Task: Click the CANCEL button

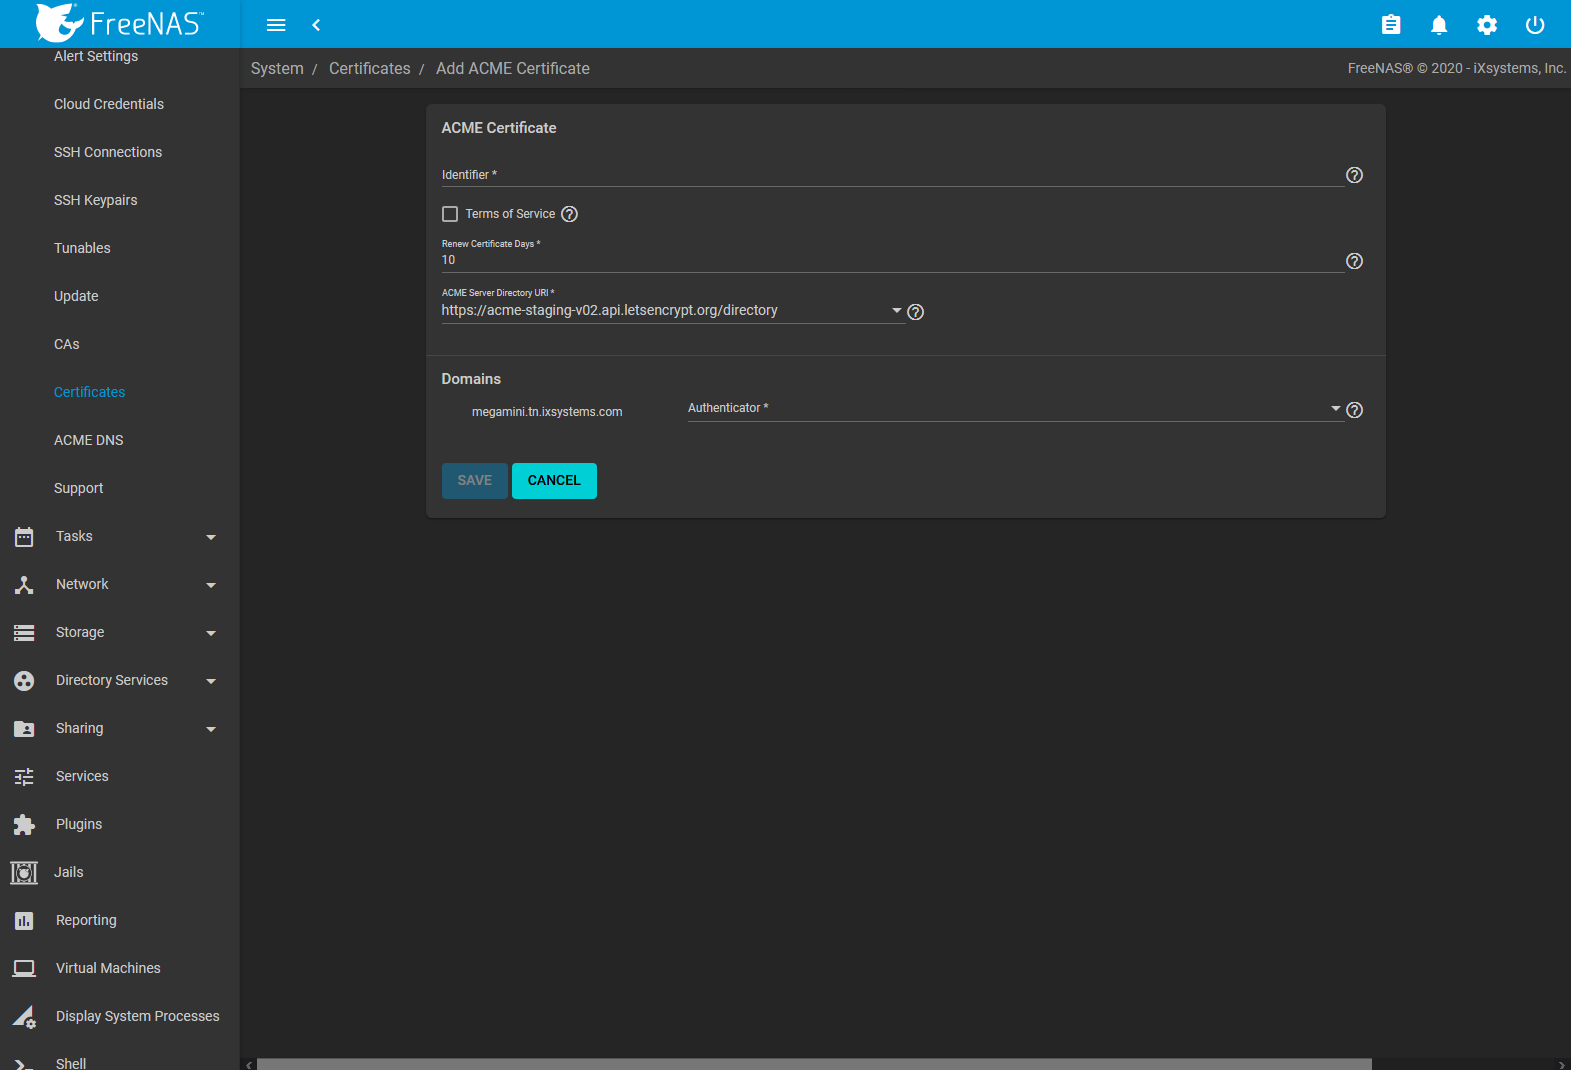Action: [554, 481]
